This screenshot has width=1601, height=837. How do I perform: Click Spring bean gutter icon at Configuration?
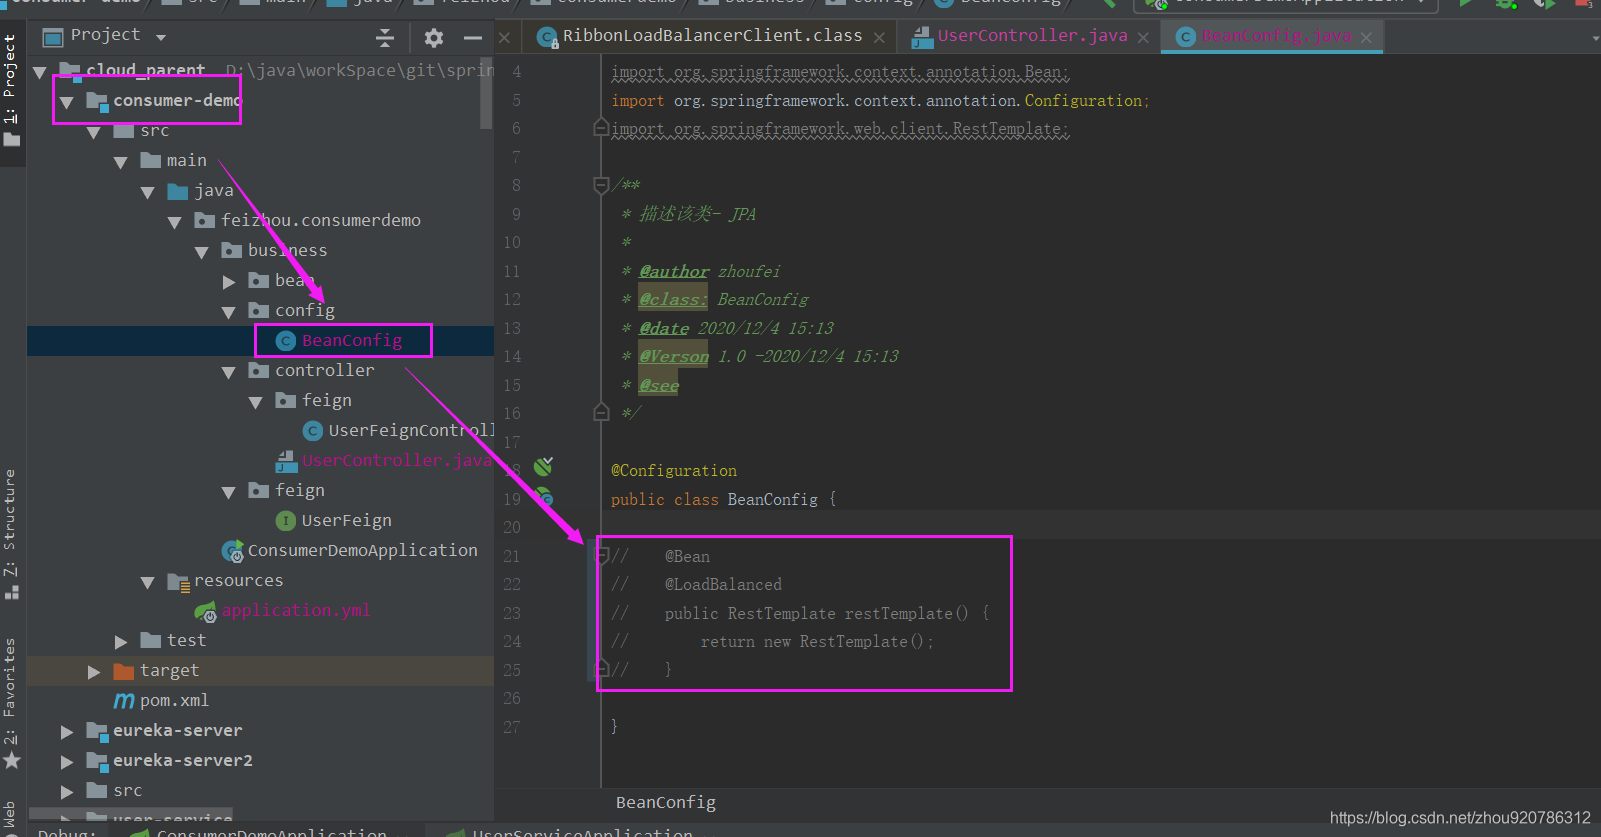(x=543, y=466)
